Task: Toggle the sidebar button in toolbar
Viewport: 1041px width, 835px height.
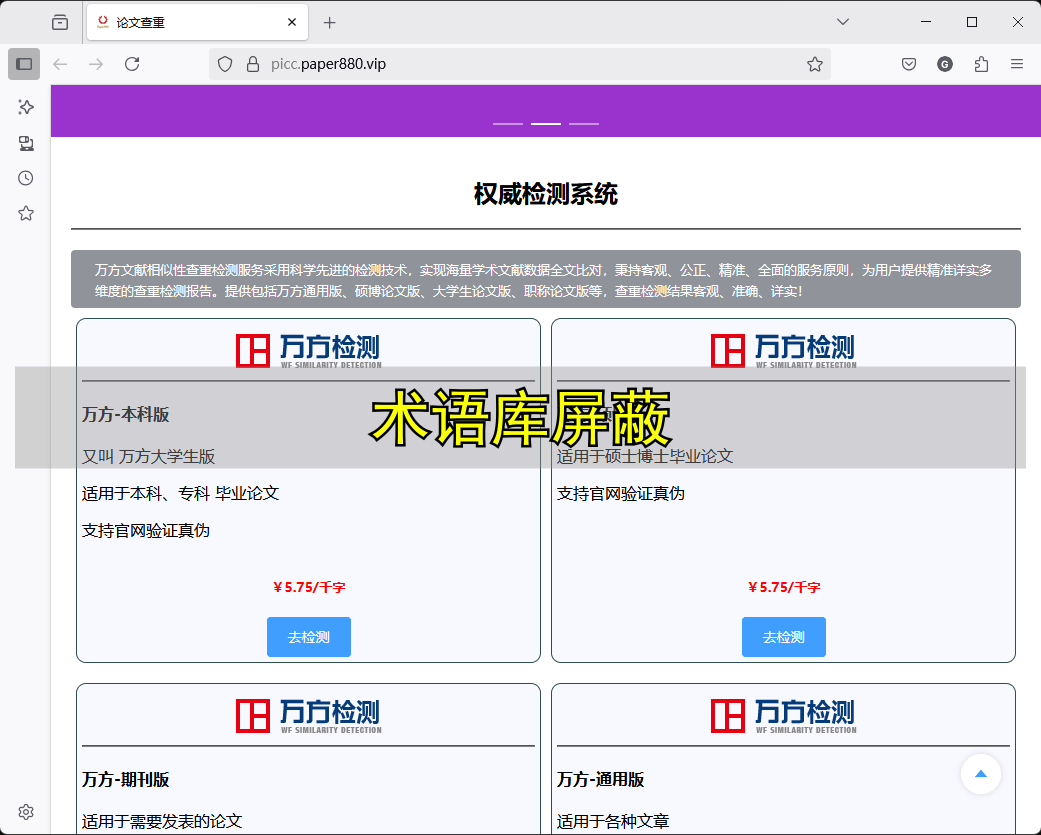Action: click(x=24, y=64)
